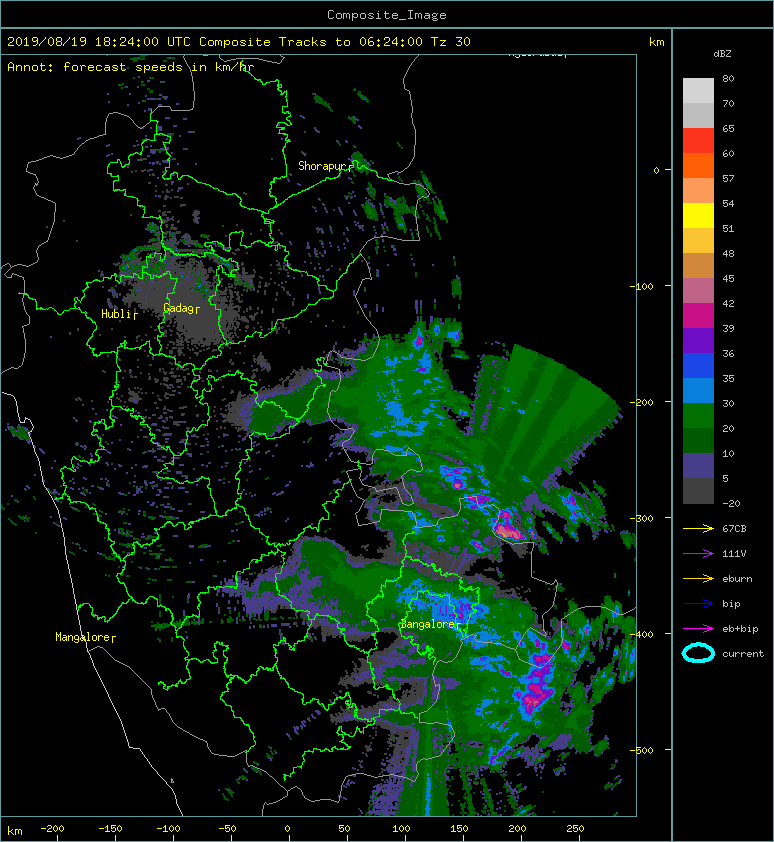Click the '2019/08/19 18:24:00 UTC' timestamp text

tap(99, 42)
